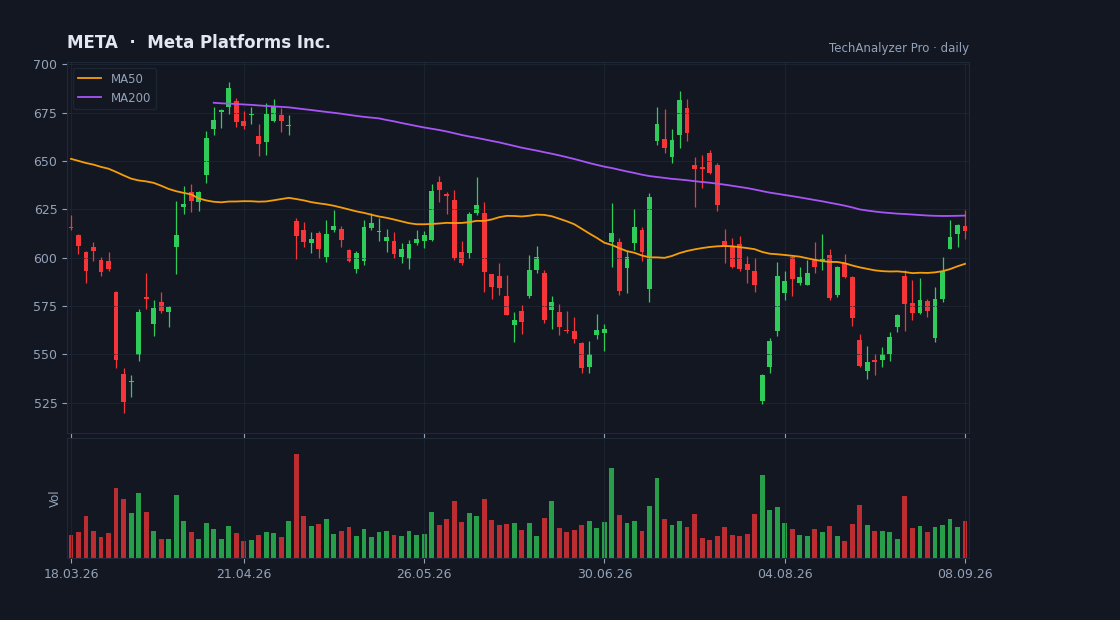Select the MA50 legend entry
The image size is (1120, 620).
tap(114, 79)
